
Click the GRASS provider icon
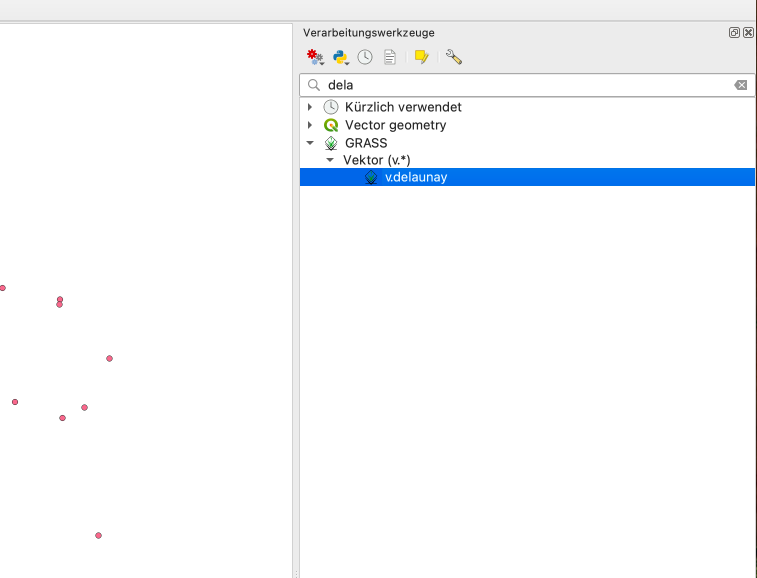[331, 143]
